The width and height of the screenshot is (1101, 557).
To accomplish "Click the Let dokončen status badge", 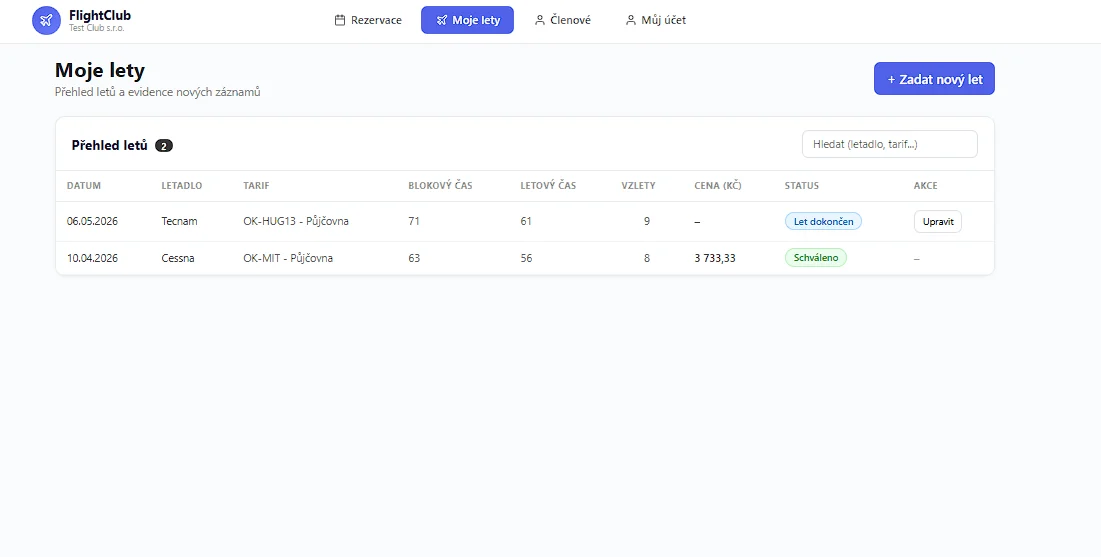I will click(823, 221).
